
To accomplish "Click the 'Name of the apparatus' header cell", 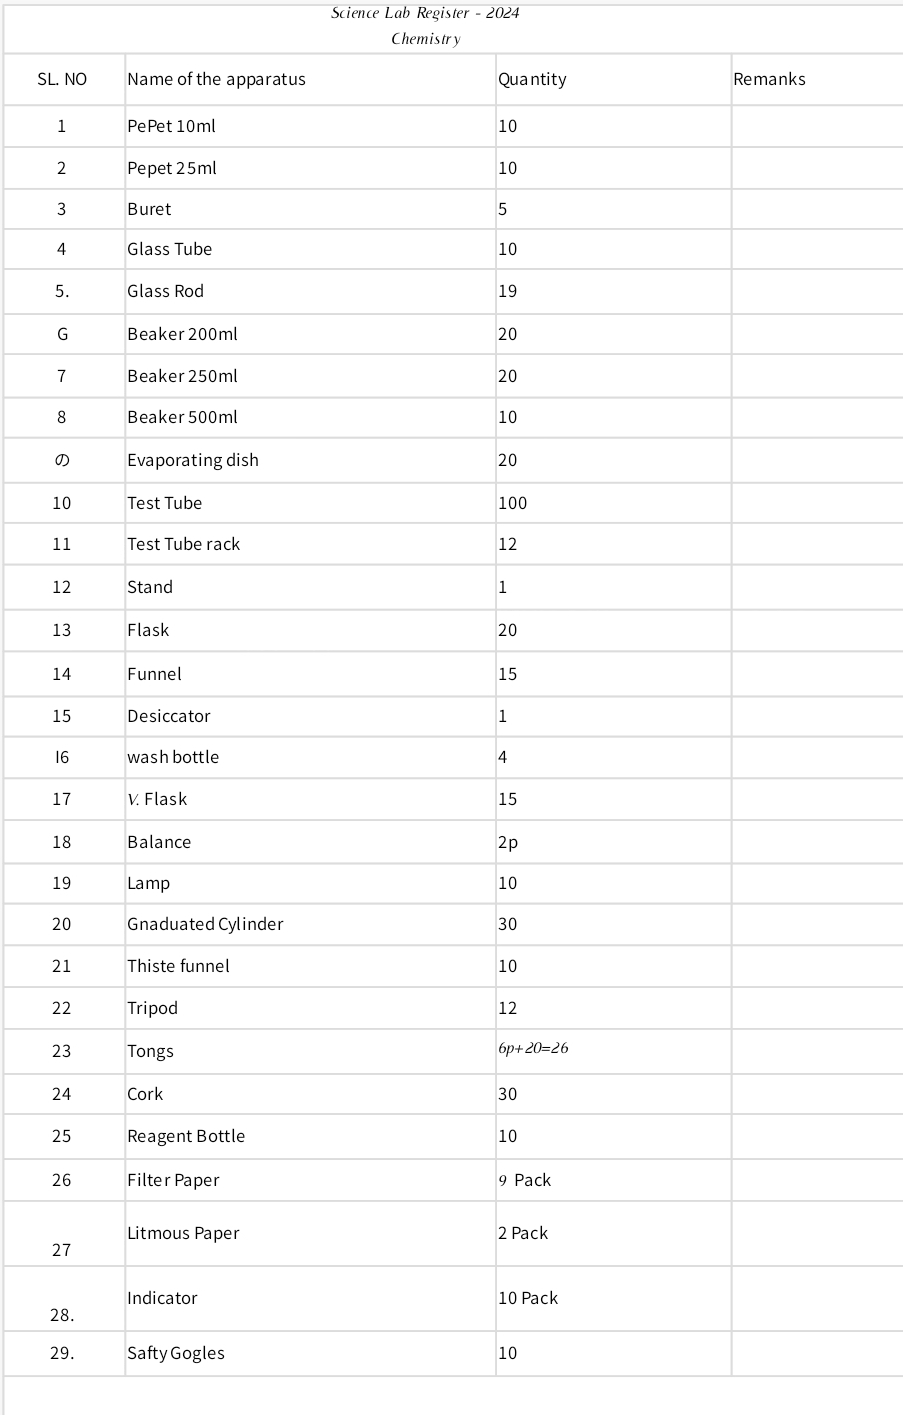I will [x=216, y=79].
